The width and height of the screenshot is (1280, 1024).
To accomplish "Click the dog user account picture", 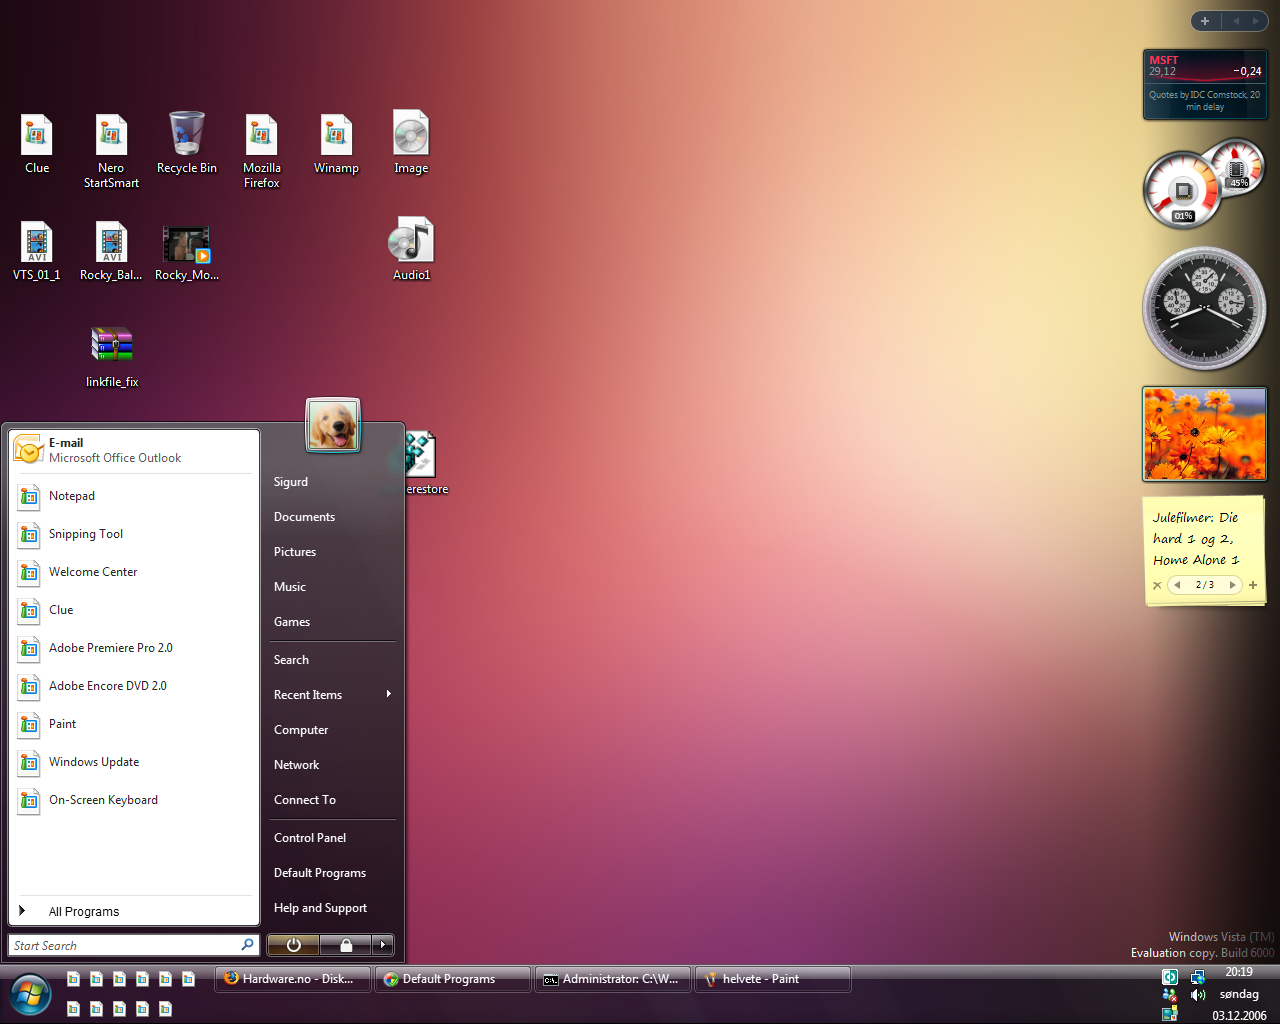I will (x=332, y=425).
